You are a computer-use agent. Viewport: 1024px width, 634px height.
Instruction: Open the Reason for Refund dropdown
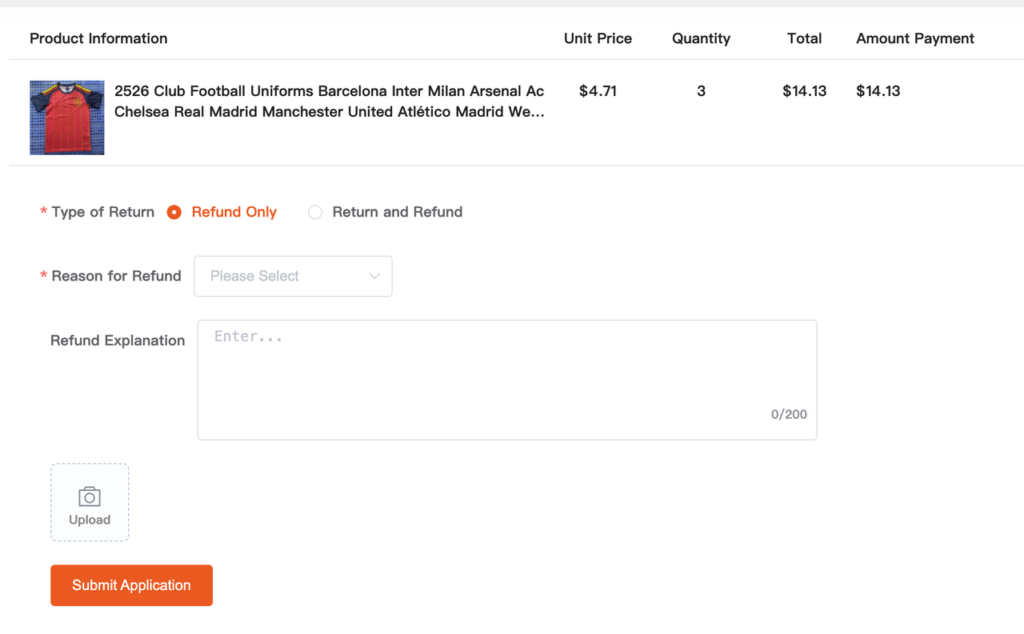click(x=293, y=276)
